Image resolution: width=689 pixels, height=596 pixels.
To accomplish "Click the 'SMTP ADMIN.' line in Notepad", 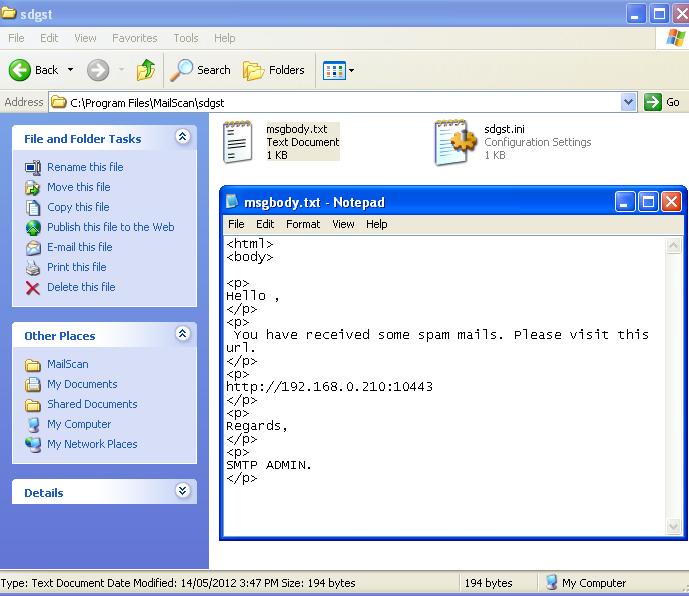I will (269, 465).
